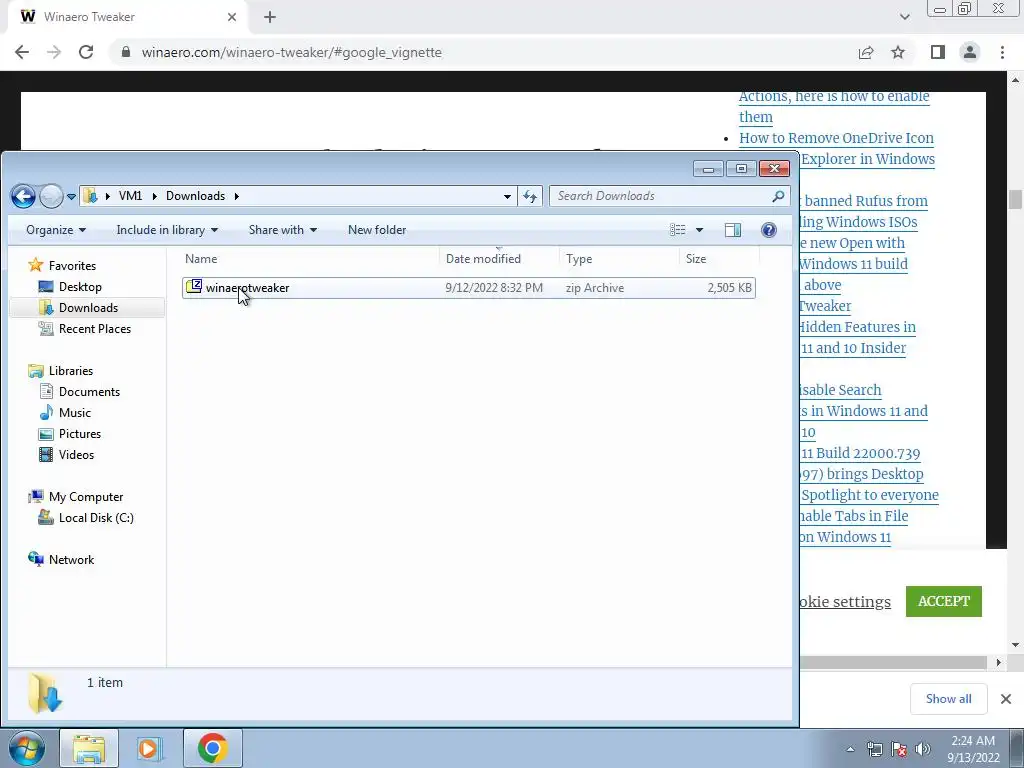Open Local Disk (C:)
The image size is (1024, 768).
coord(96,518)
